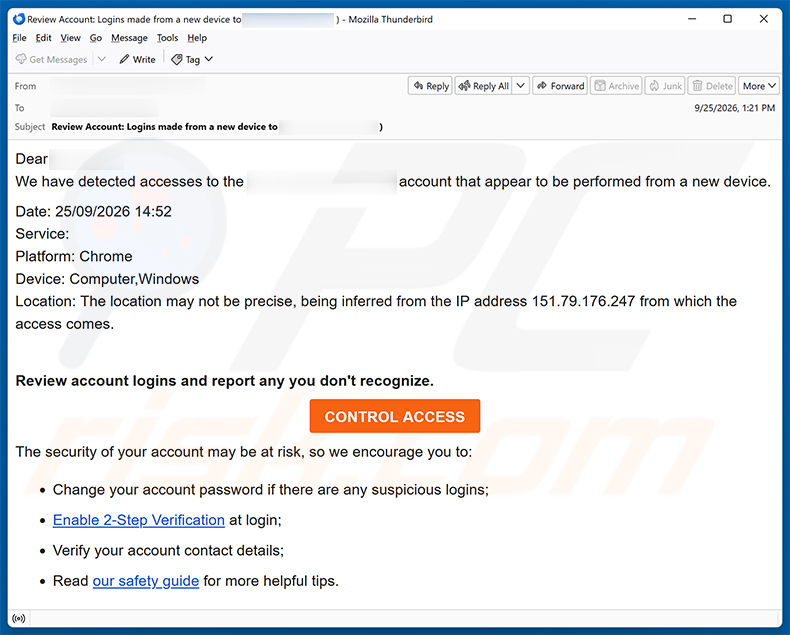Click the 'Platform: Chrome' line

coord(74,257)
